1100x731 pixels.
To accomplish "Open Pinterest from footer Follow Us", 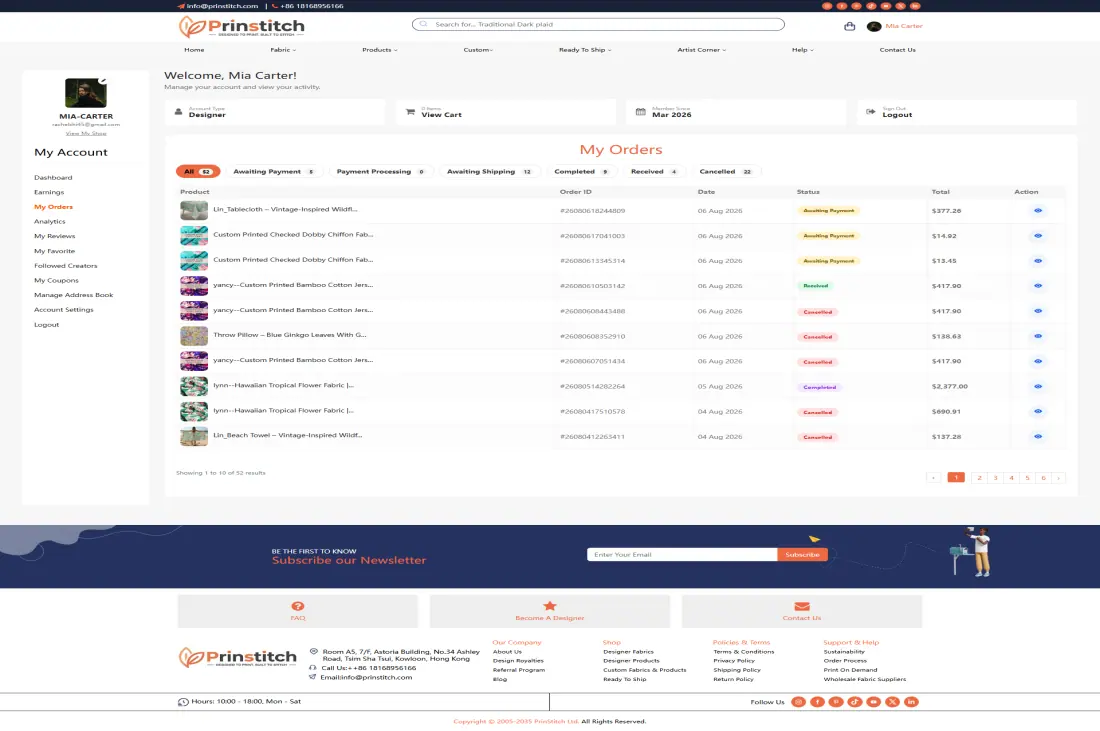I will (836, 702).
